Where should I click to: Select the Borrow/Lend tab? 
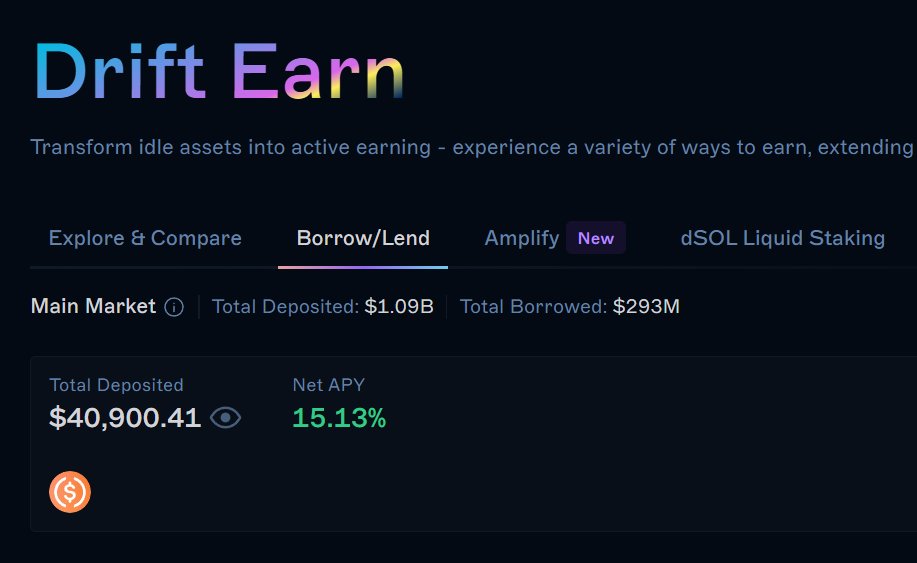[x=363, y=238]
